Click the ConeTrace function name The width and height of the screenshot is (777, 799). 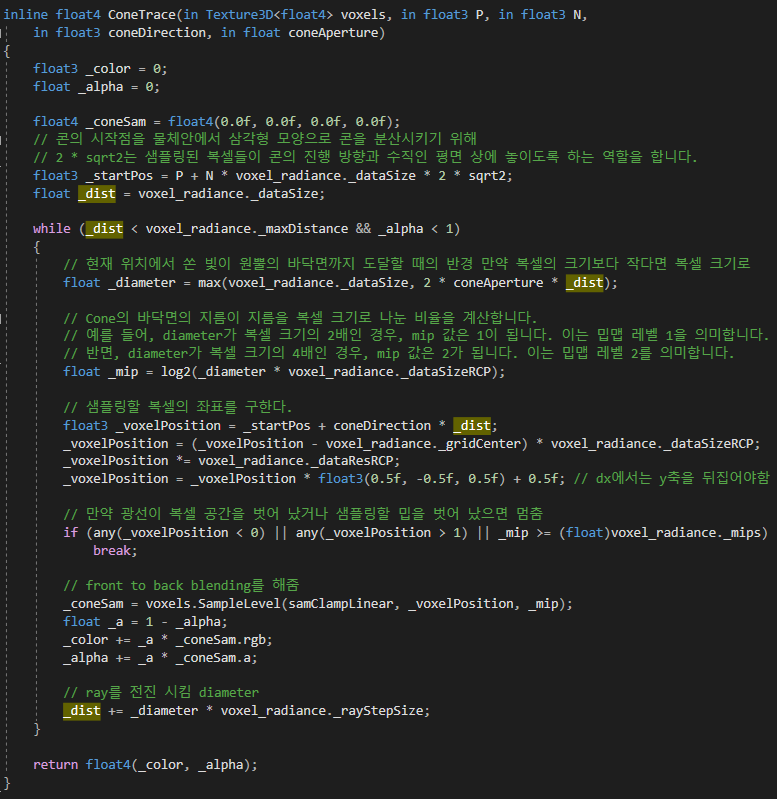point(142,15)
